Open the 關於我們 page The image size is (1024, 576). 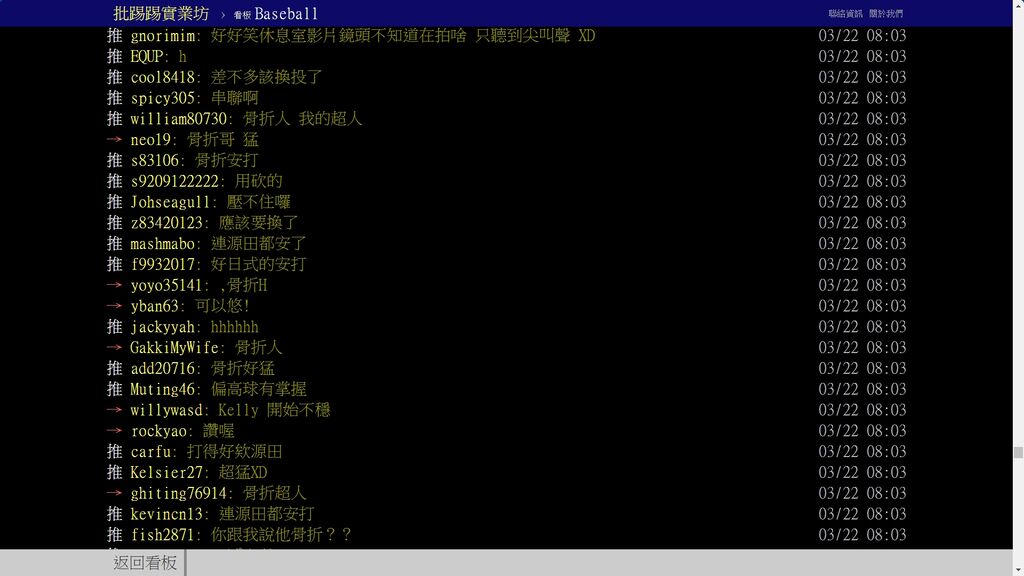[x=886, y=14]
